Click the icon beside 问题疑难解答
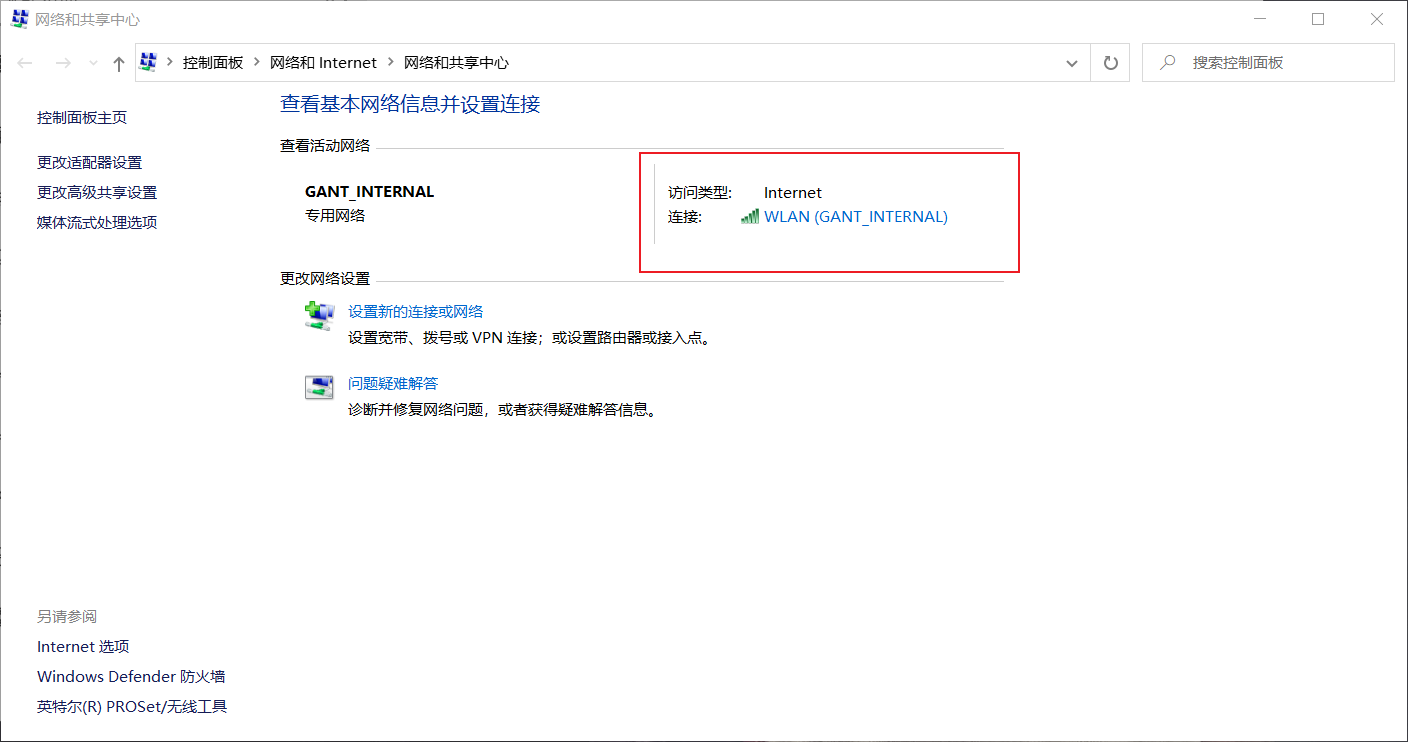This screenshot has height=742, width=1408. tap(319, 388)
